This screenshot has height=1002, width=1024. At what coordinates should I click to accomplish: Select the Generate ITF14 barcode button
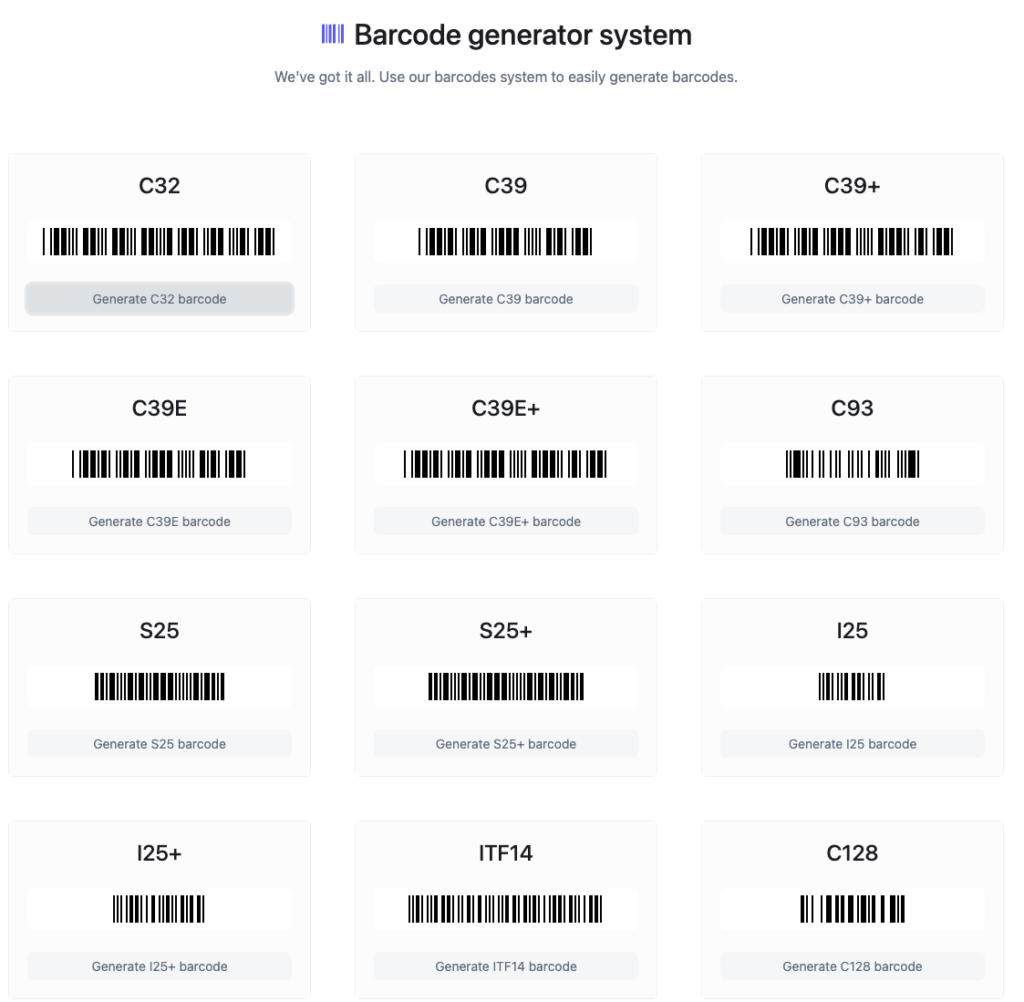point(506,966)
